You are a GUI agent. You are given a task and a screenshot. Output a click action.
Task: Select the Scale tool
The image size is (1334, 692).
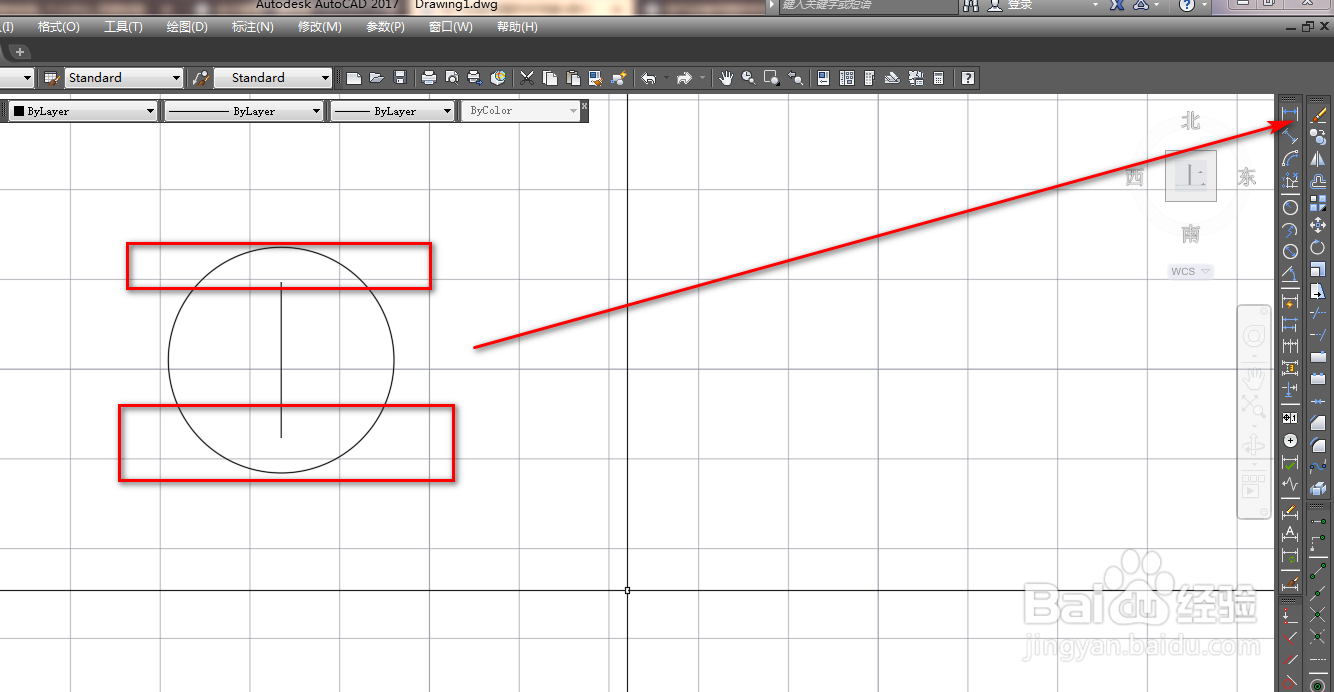(1317, 270)
